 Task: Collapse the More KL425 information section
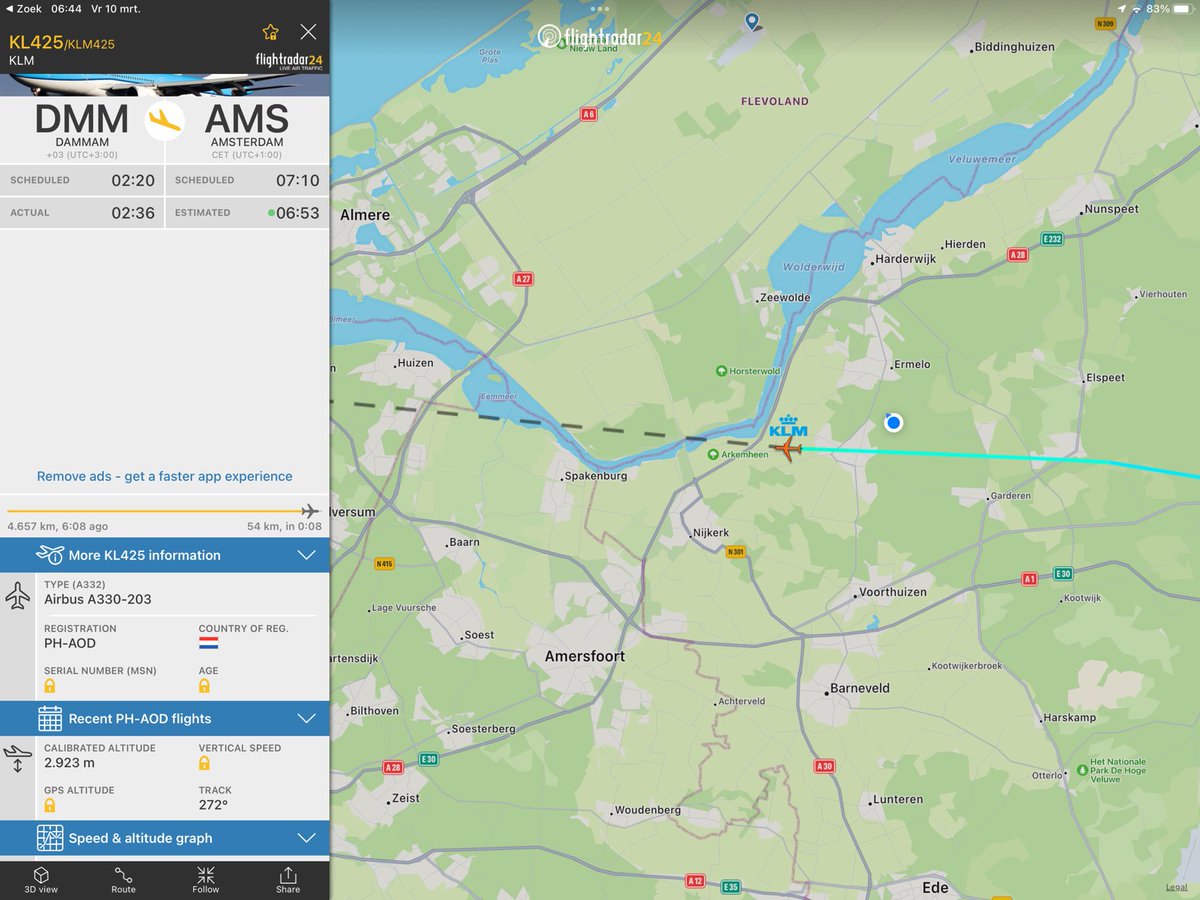307,555
